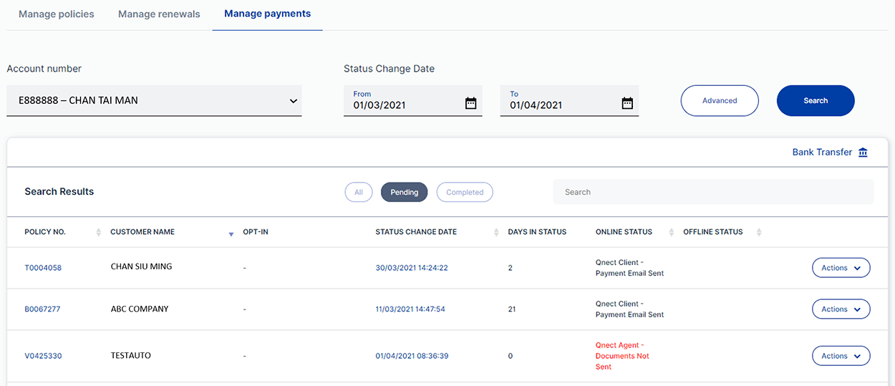Click the DAYS IN STATUS column header
Screen dimensions: 895x386
coord(537,232)
